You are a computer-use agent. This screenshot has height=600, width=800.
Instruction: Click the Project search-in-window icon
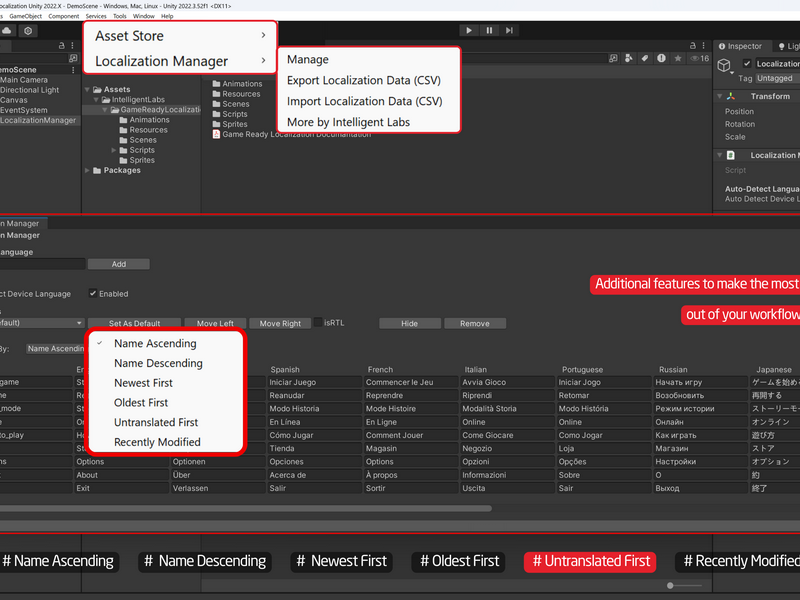(x=613, y=58)
